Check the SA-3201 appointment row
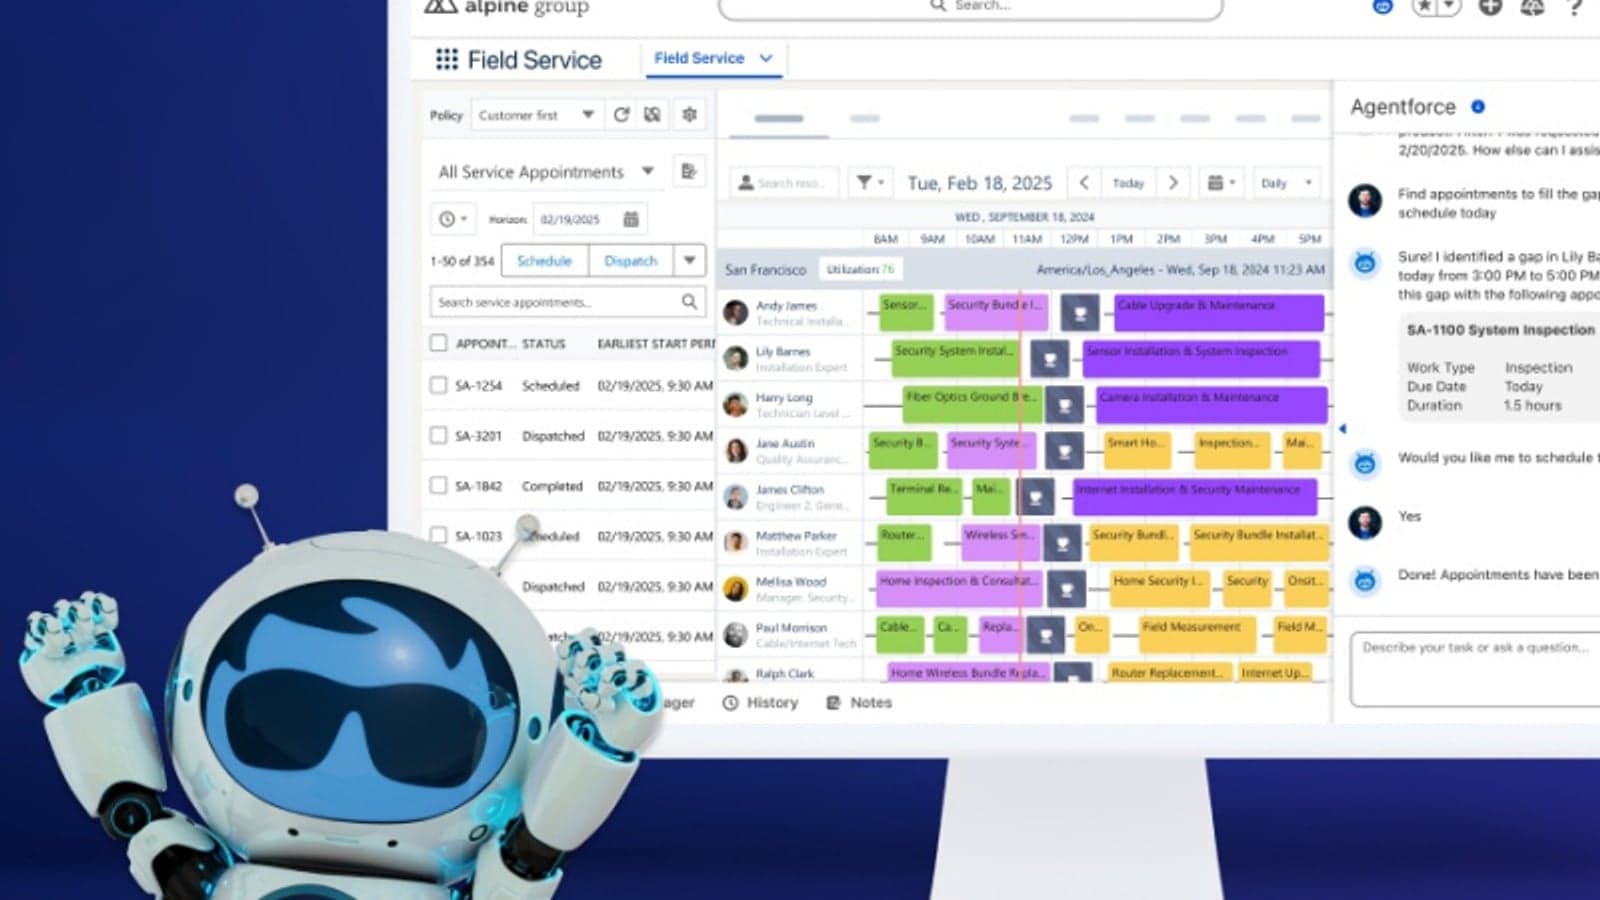This screenshot has width=1600, height=900. (438, 435)
